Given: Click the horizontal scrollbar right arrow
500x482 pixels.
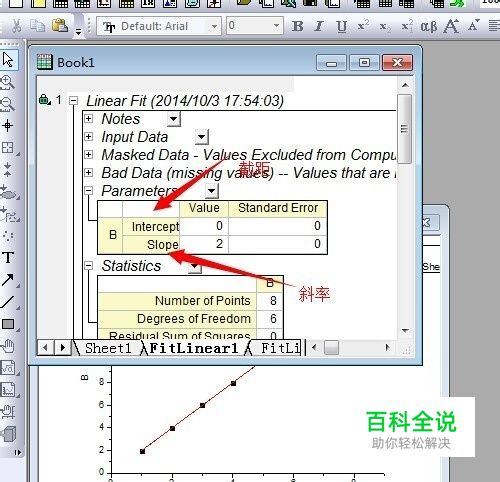Looking at the screenshot, I should click(387, 348).
